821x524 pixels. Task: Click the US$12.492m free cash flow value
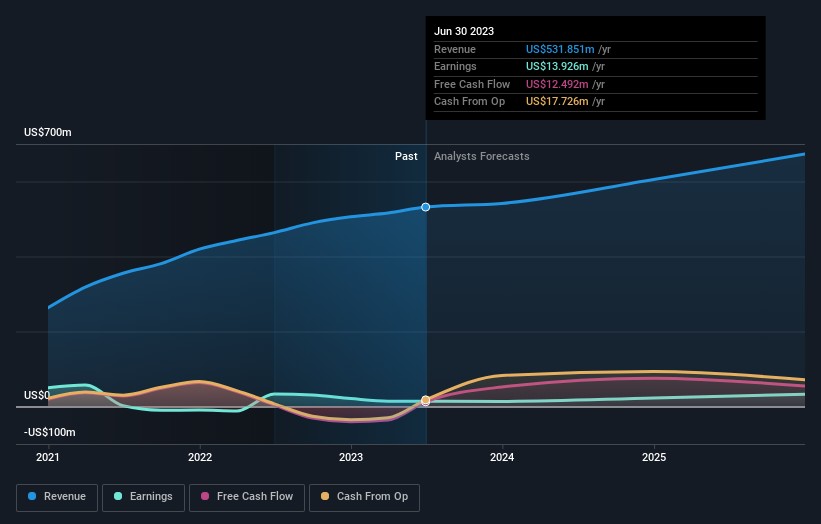[557, 84]
